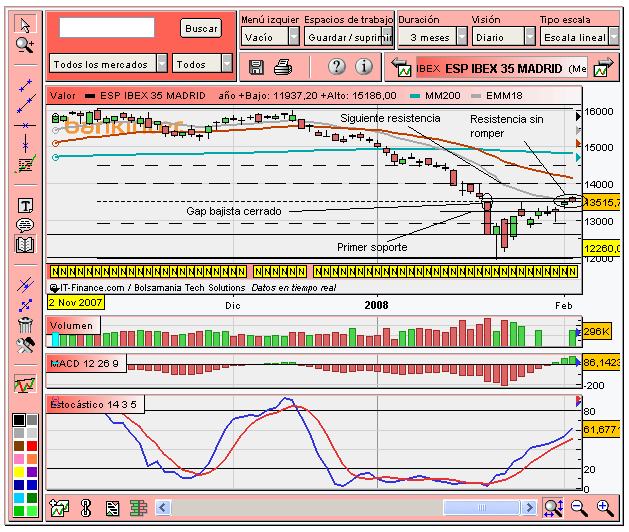Click the horizontal scrollbar thumb

pos(482,508)
